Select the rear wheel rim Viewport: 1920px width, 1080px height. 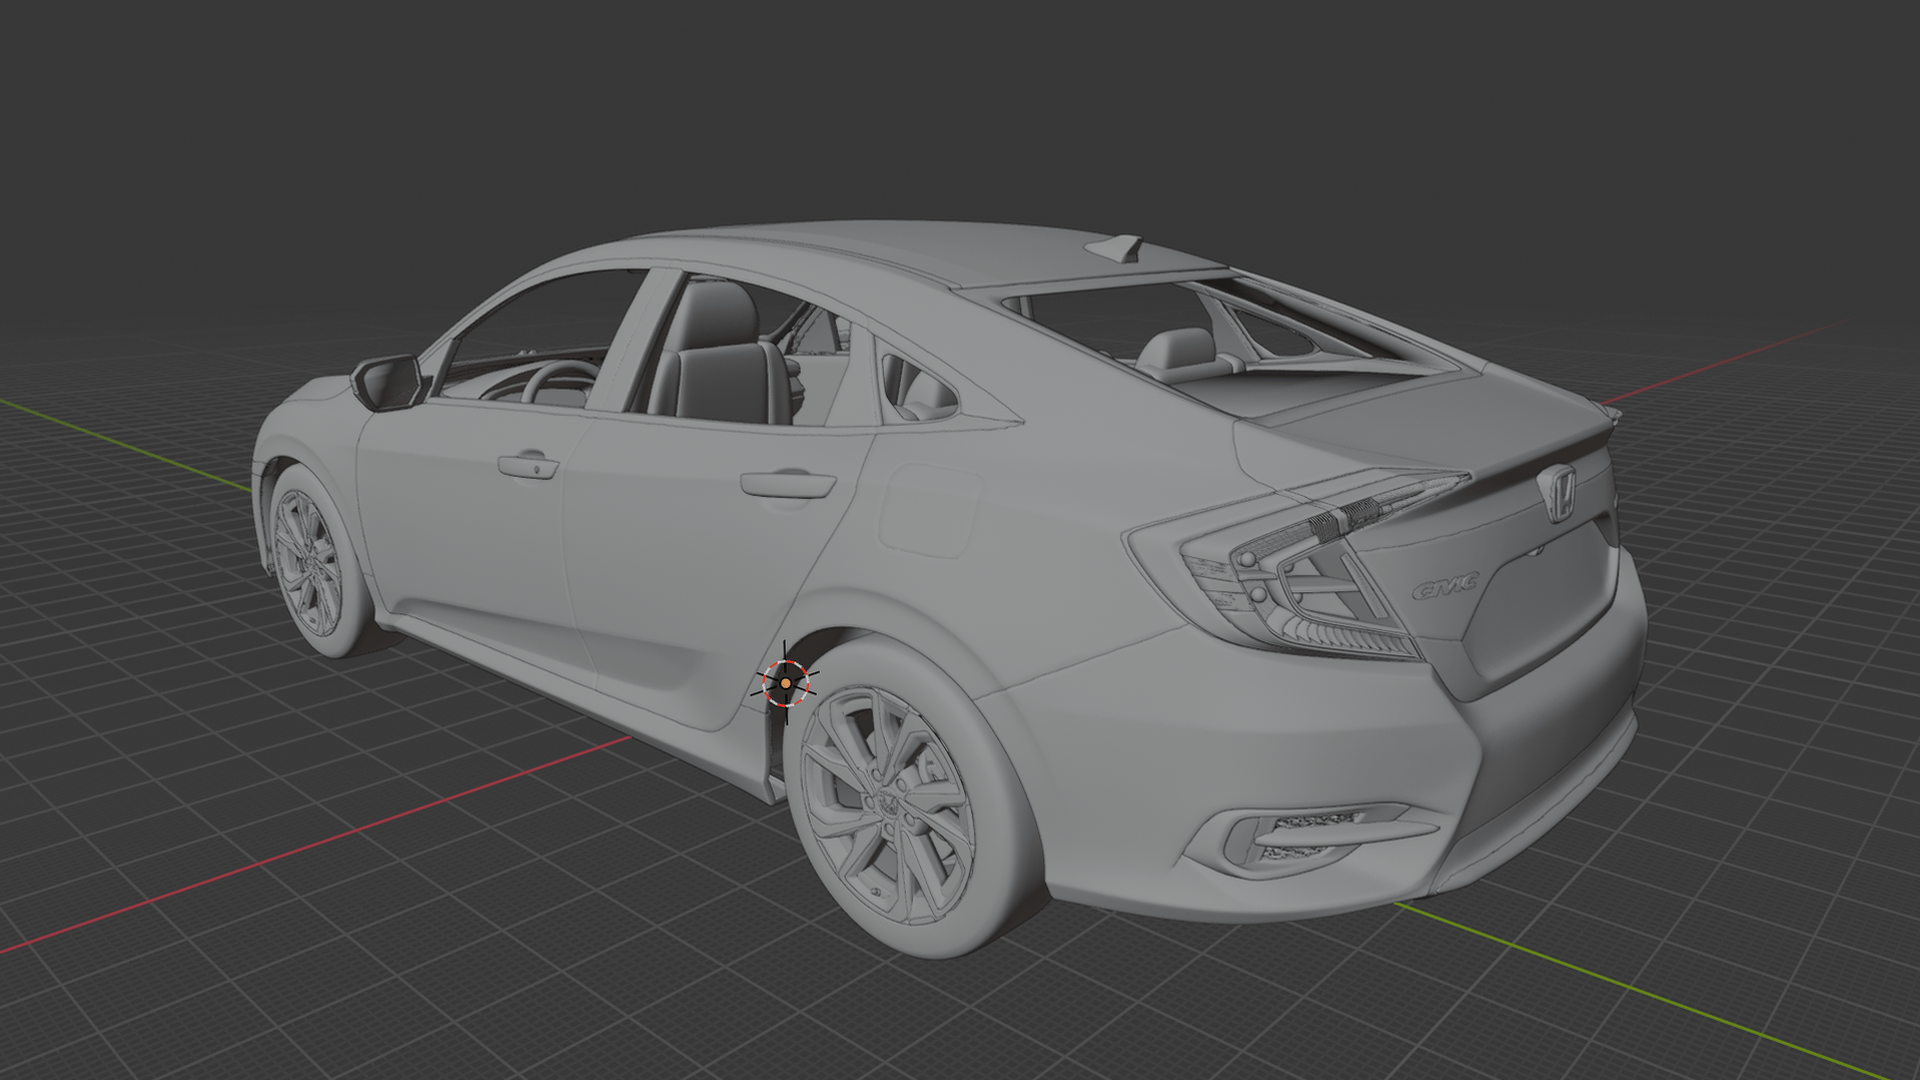coord(888,803)
